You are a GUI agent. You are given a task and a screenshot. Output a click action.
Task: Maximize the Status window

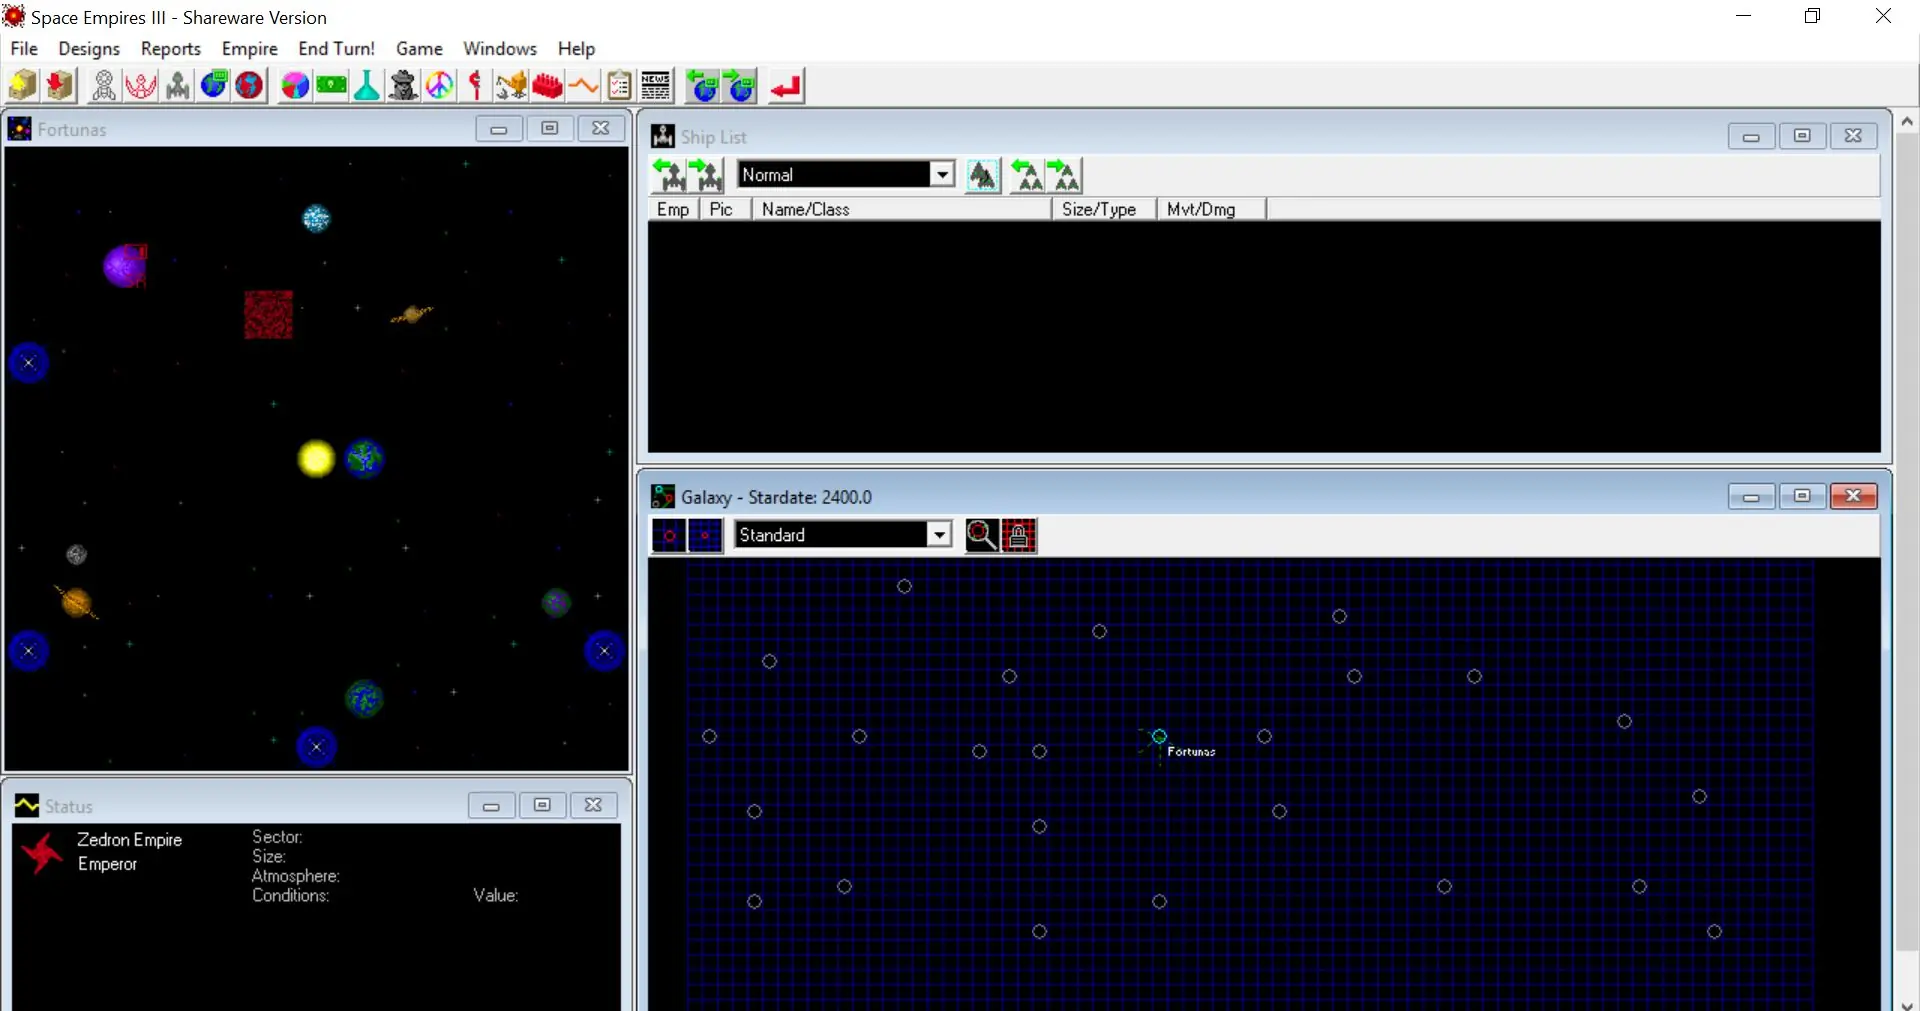pyautogui.click(x=542, y=805)
